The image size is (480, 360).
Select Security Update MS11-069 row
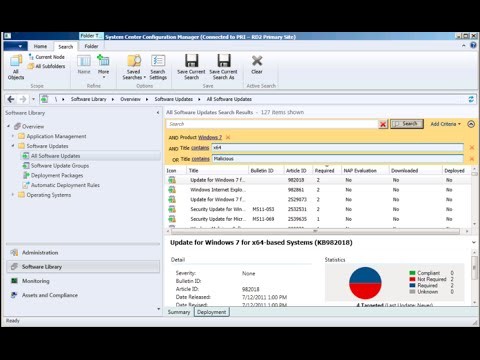coord(318,219)
